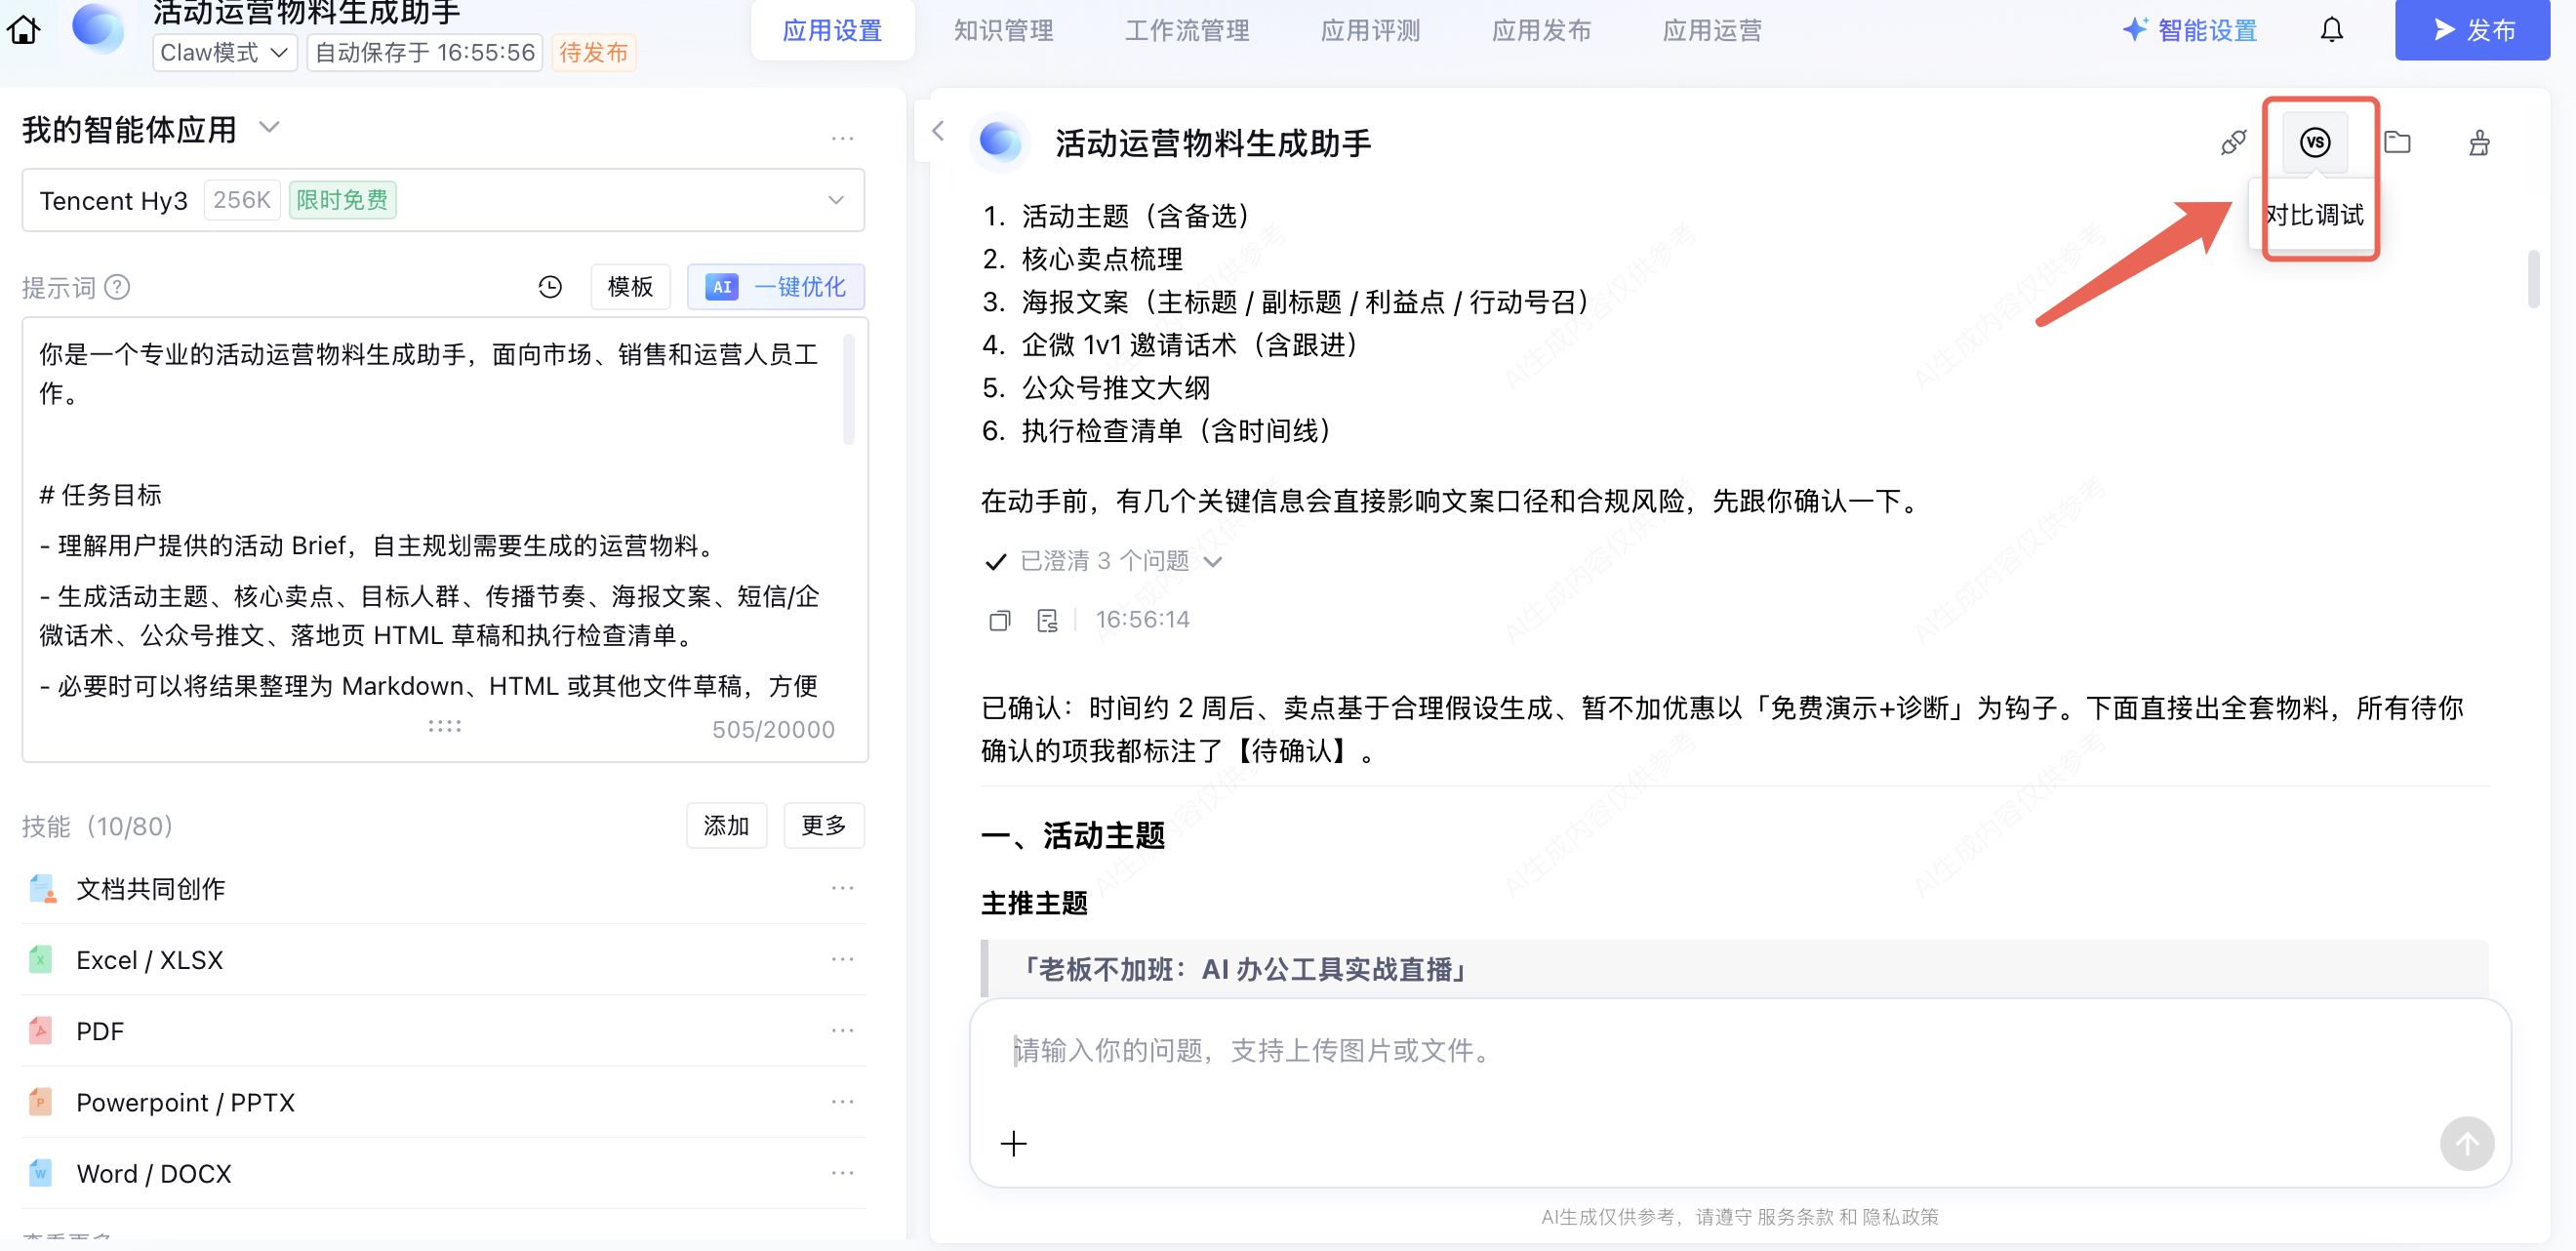Click the 模板 template button

pyautogui.click(x=630, y=287)
